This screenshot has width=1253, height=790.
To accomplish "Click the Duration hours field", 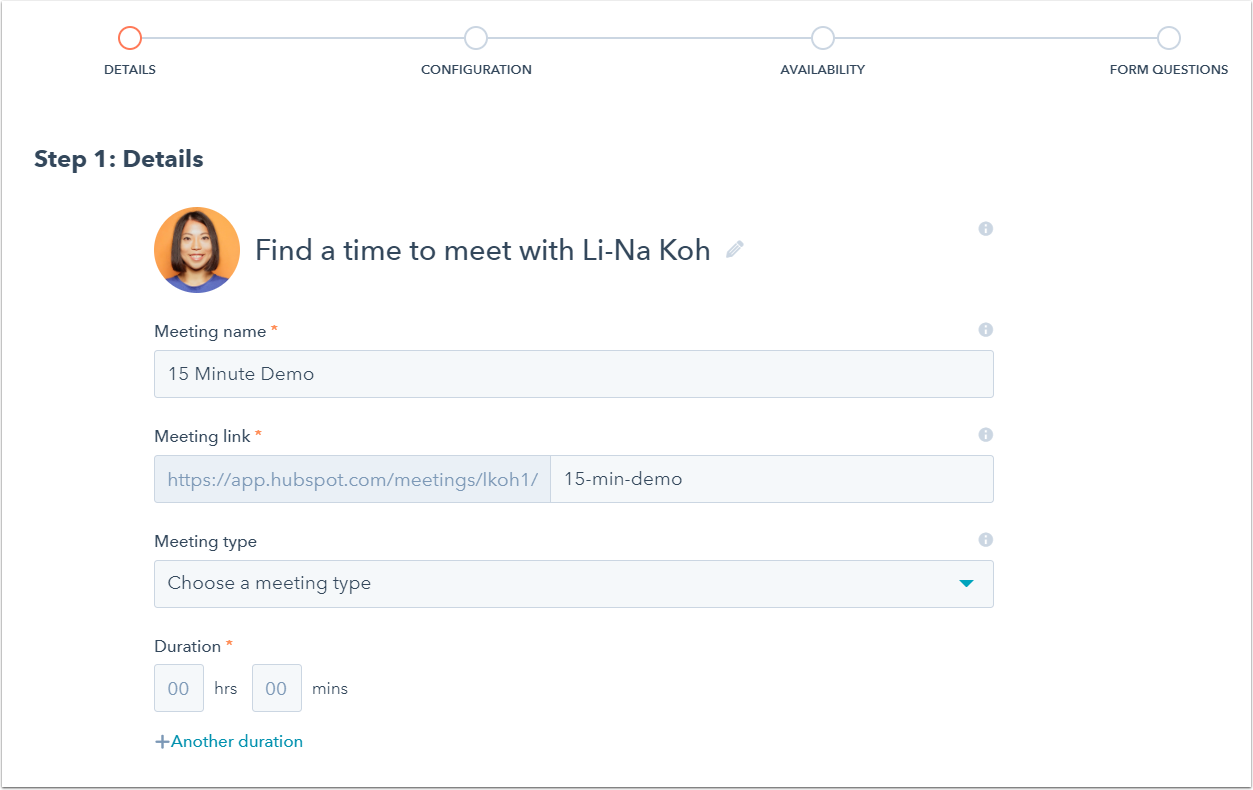I will pos(179,688).
